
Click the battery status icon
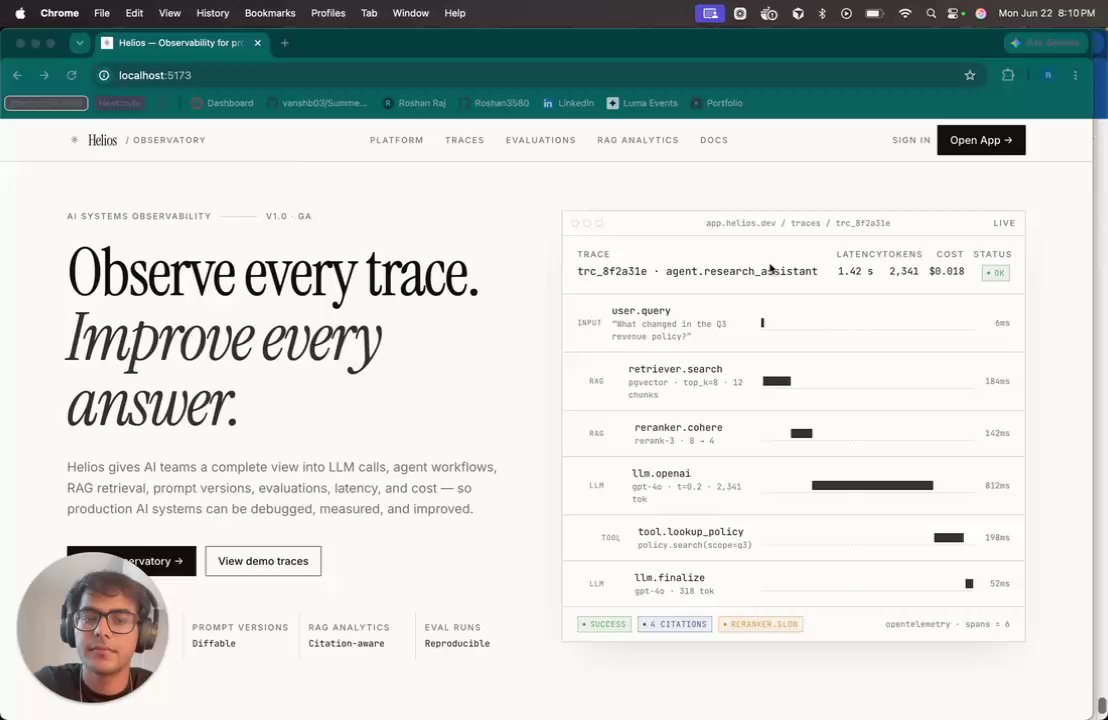pos(875,13)
